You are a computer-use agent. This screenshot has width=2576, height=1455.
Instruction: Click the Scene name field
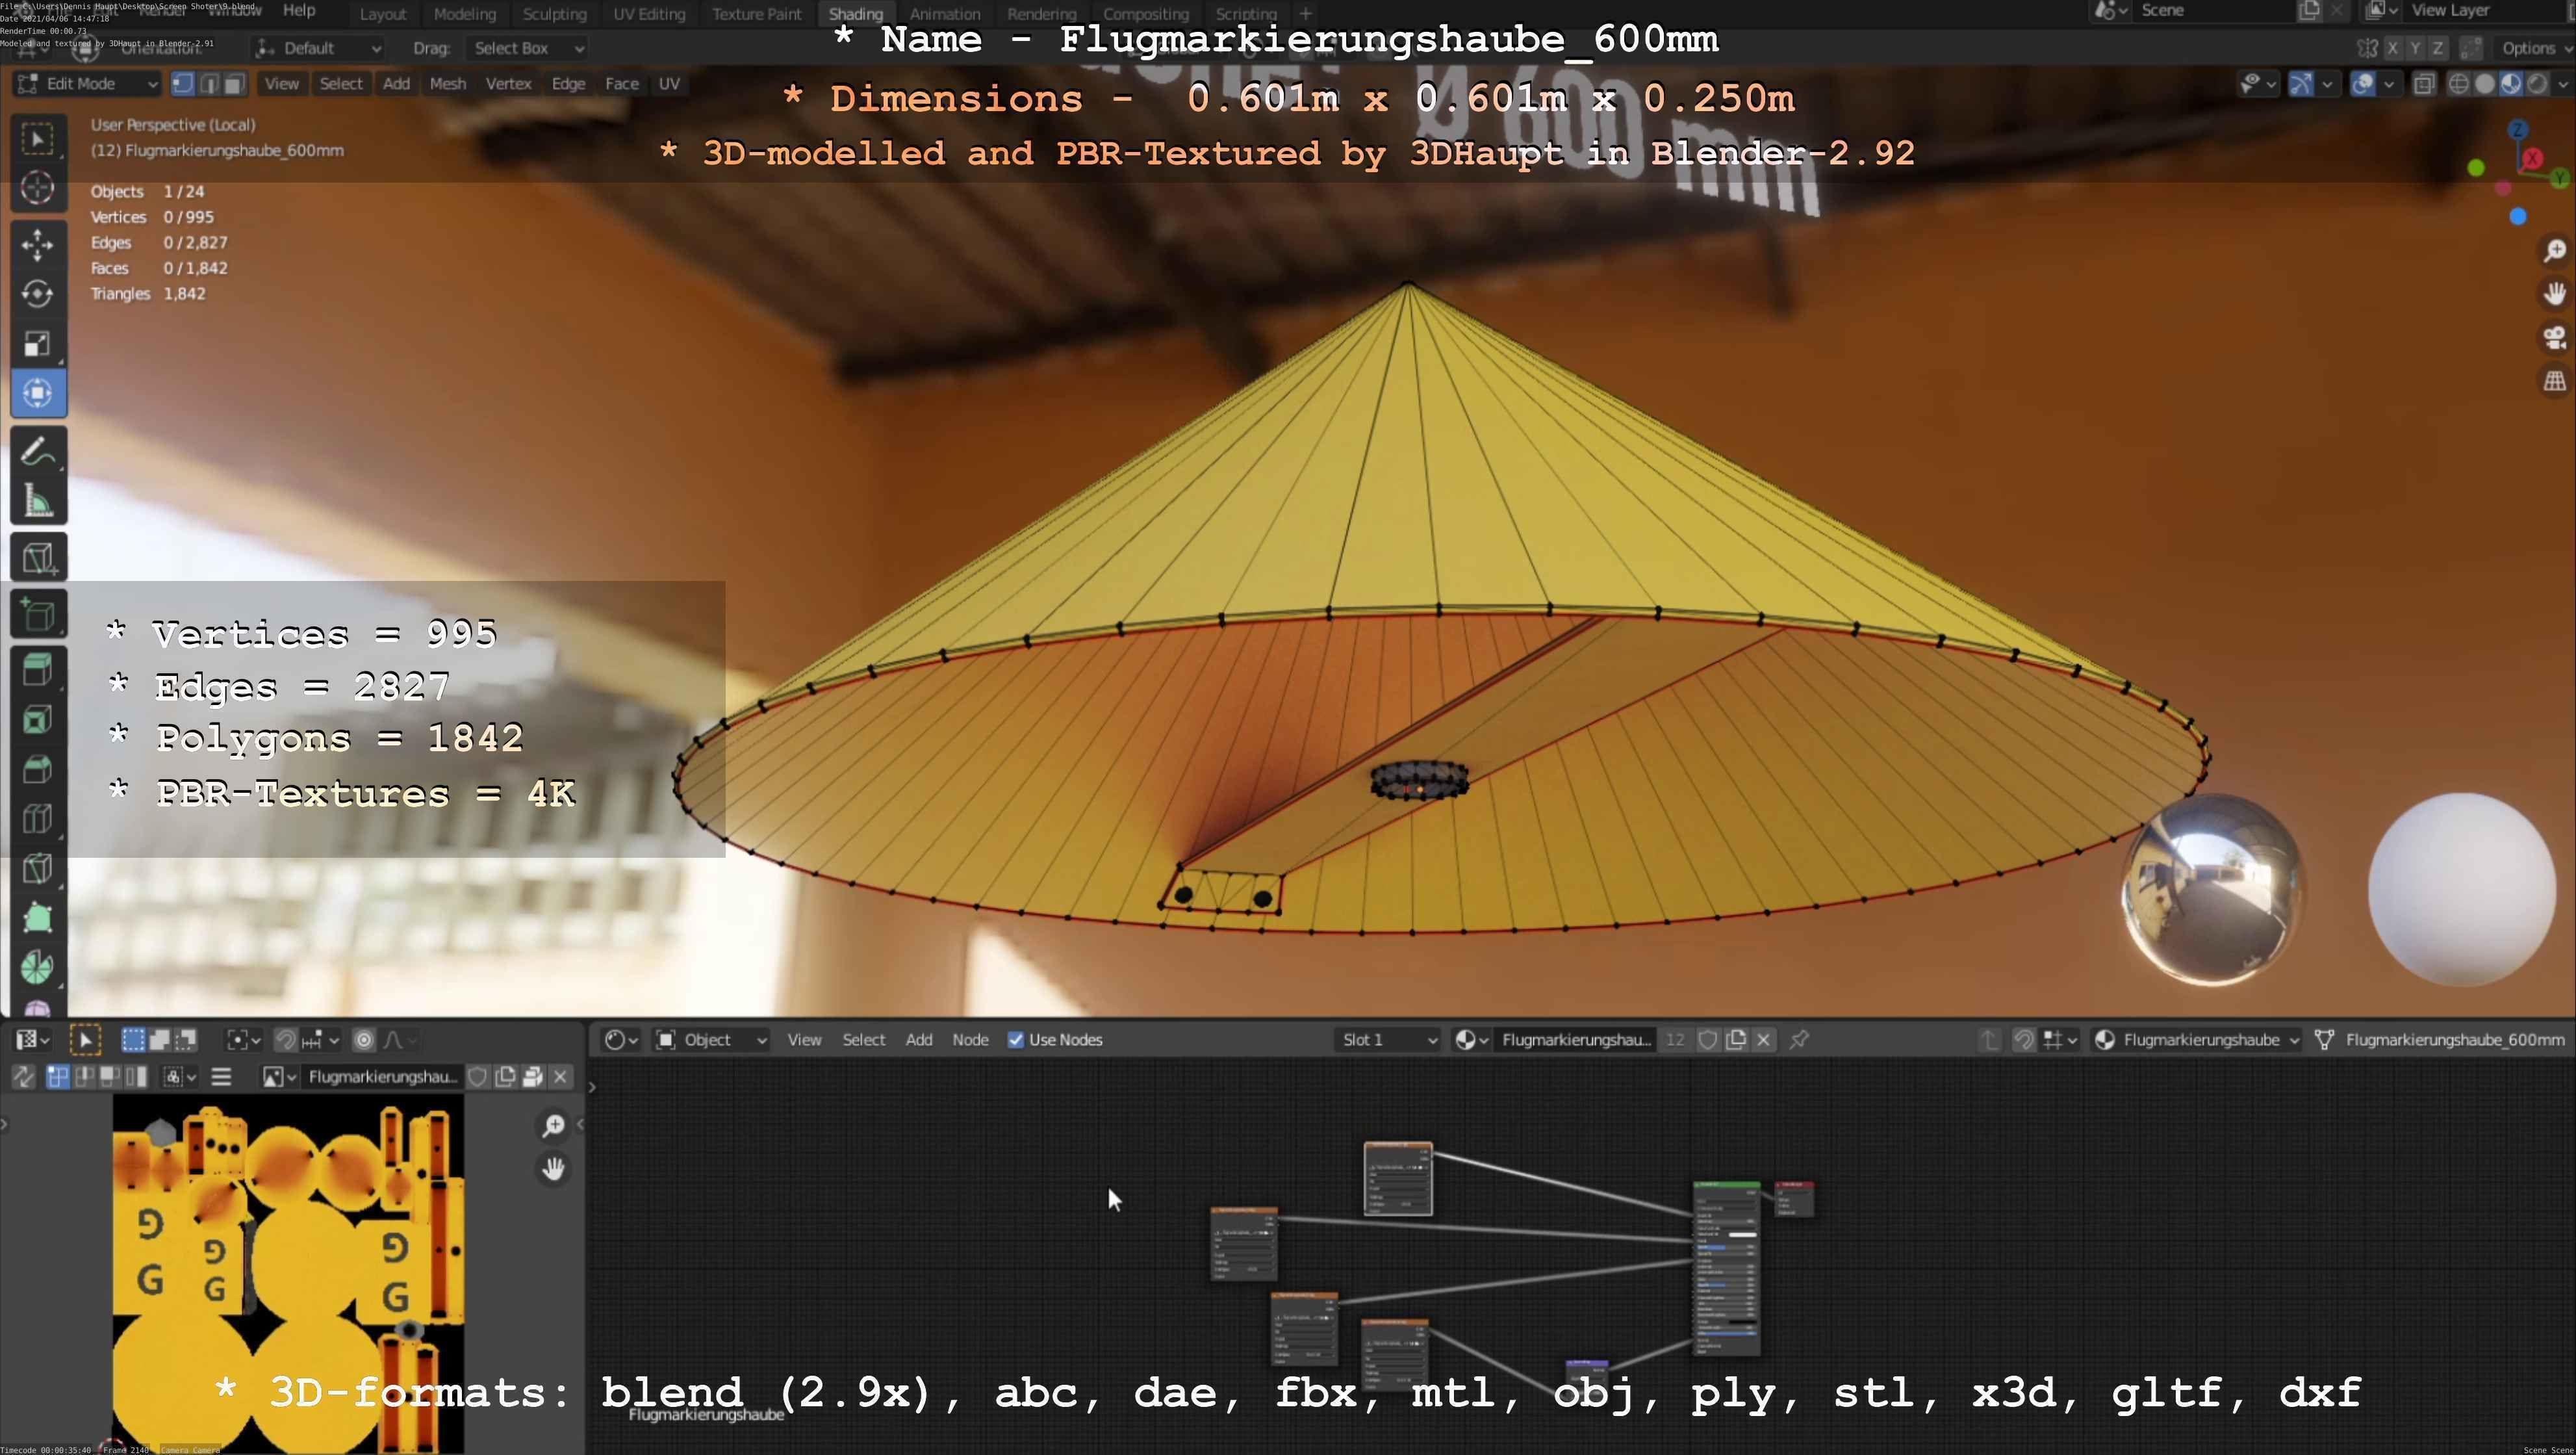click(x=2215, y=10)
